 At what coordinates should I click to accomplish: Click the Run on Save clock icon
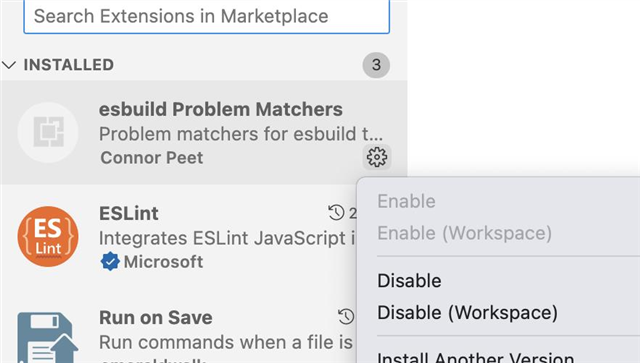346,317
